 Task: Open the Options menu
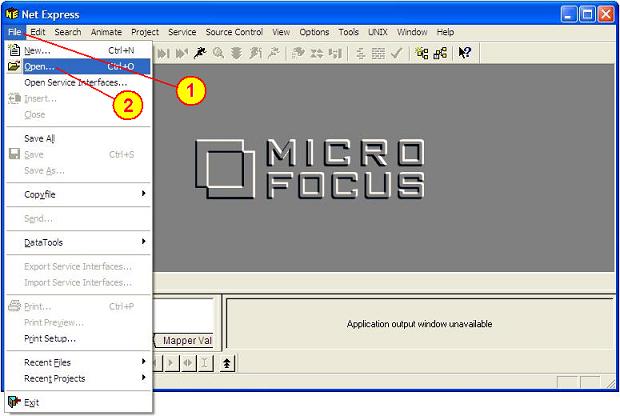coord(314,32)
